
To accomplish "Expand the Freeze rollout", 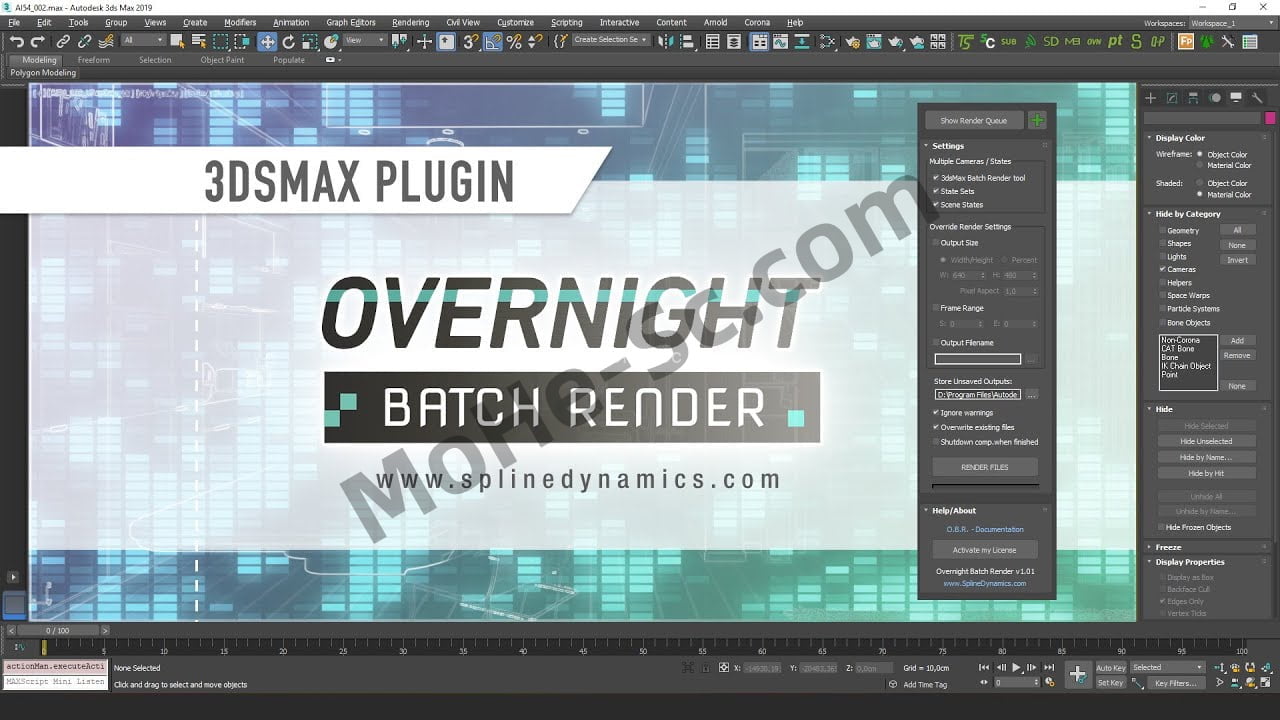I will (1168, 547).
